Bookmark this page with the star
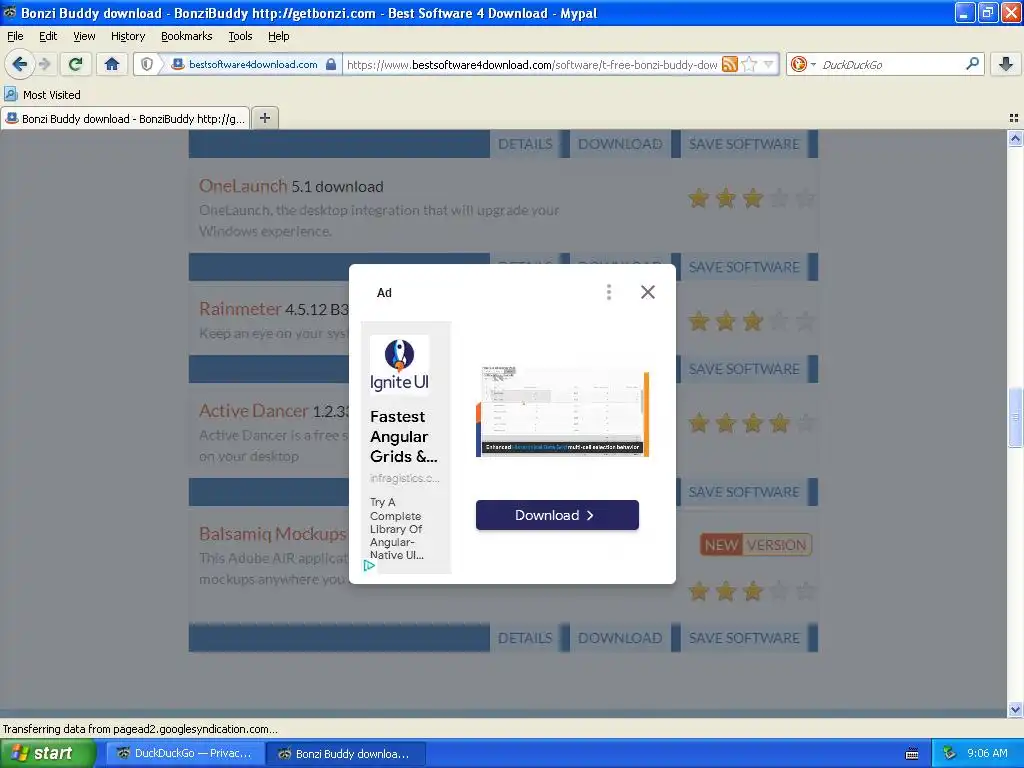The height and width of the screenshot is (768, 1024). tap(749, 64)
